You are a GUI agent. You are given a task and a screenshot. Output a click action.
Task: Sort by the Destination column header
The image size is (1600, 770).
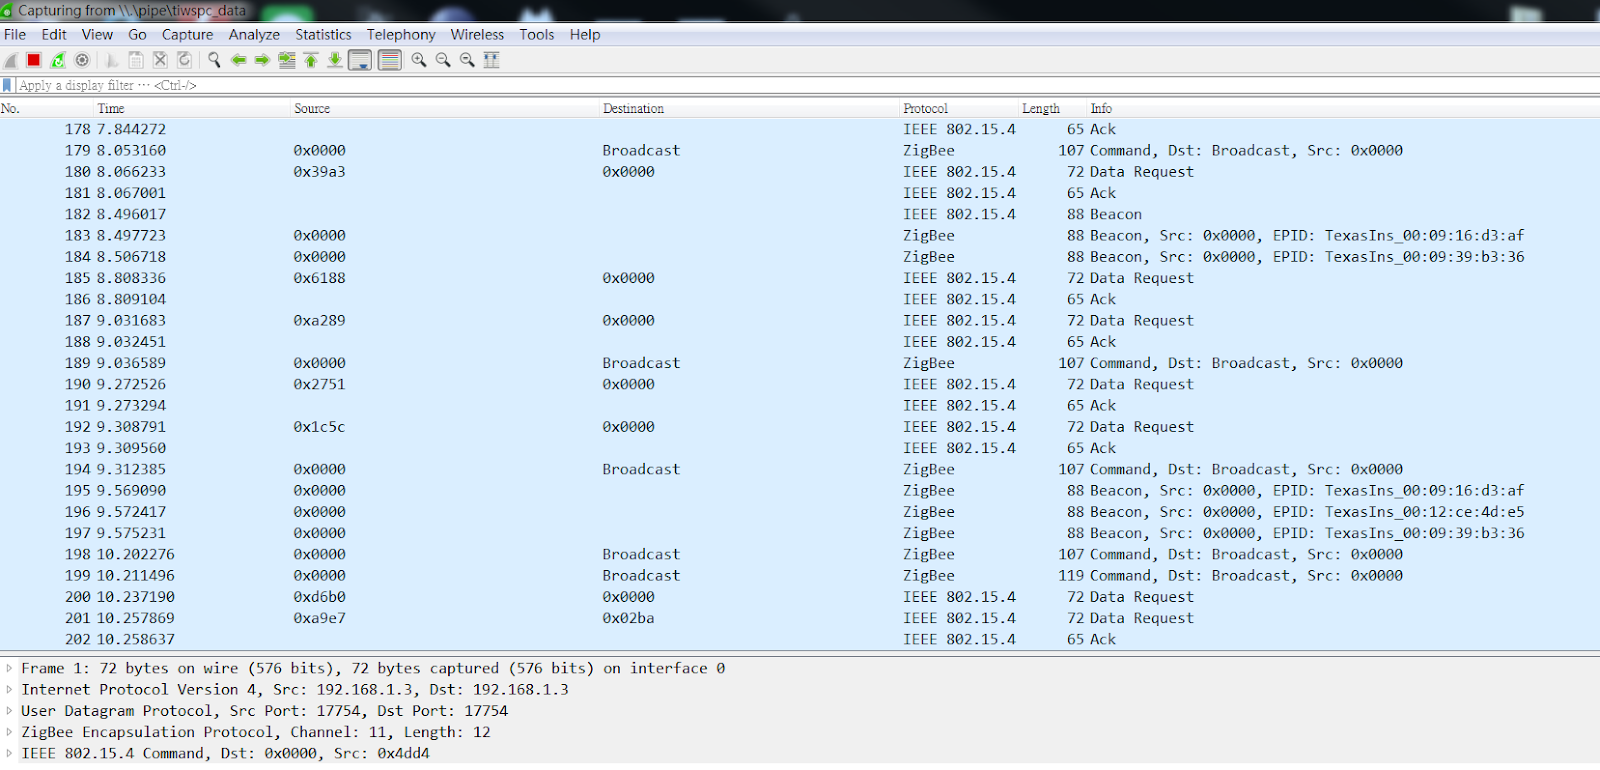point(749,109)
